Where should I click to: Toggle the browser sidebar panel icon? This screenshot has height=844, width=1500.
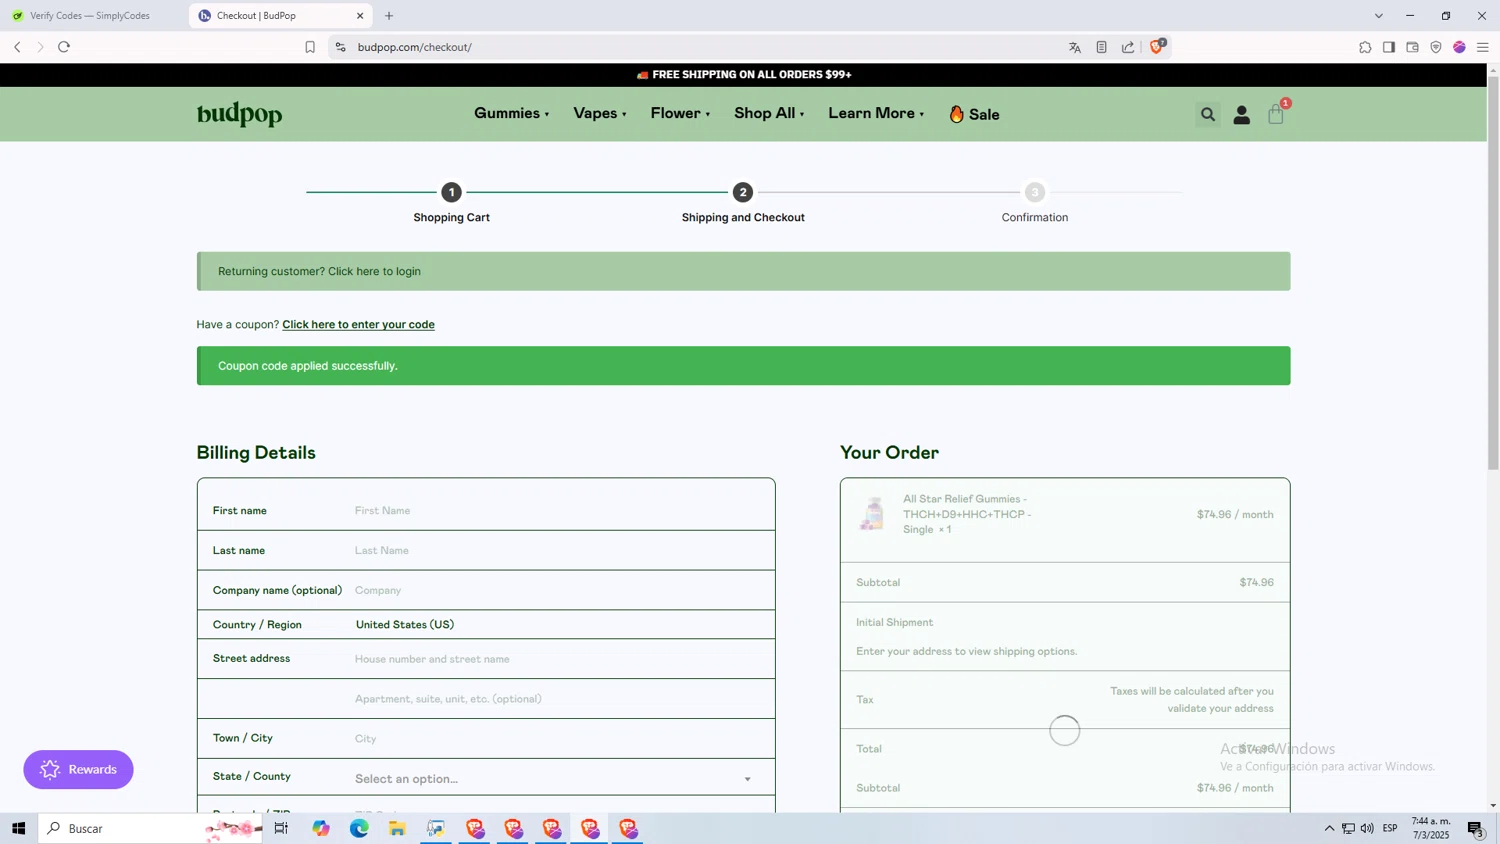(1389, 47)
